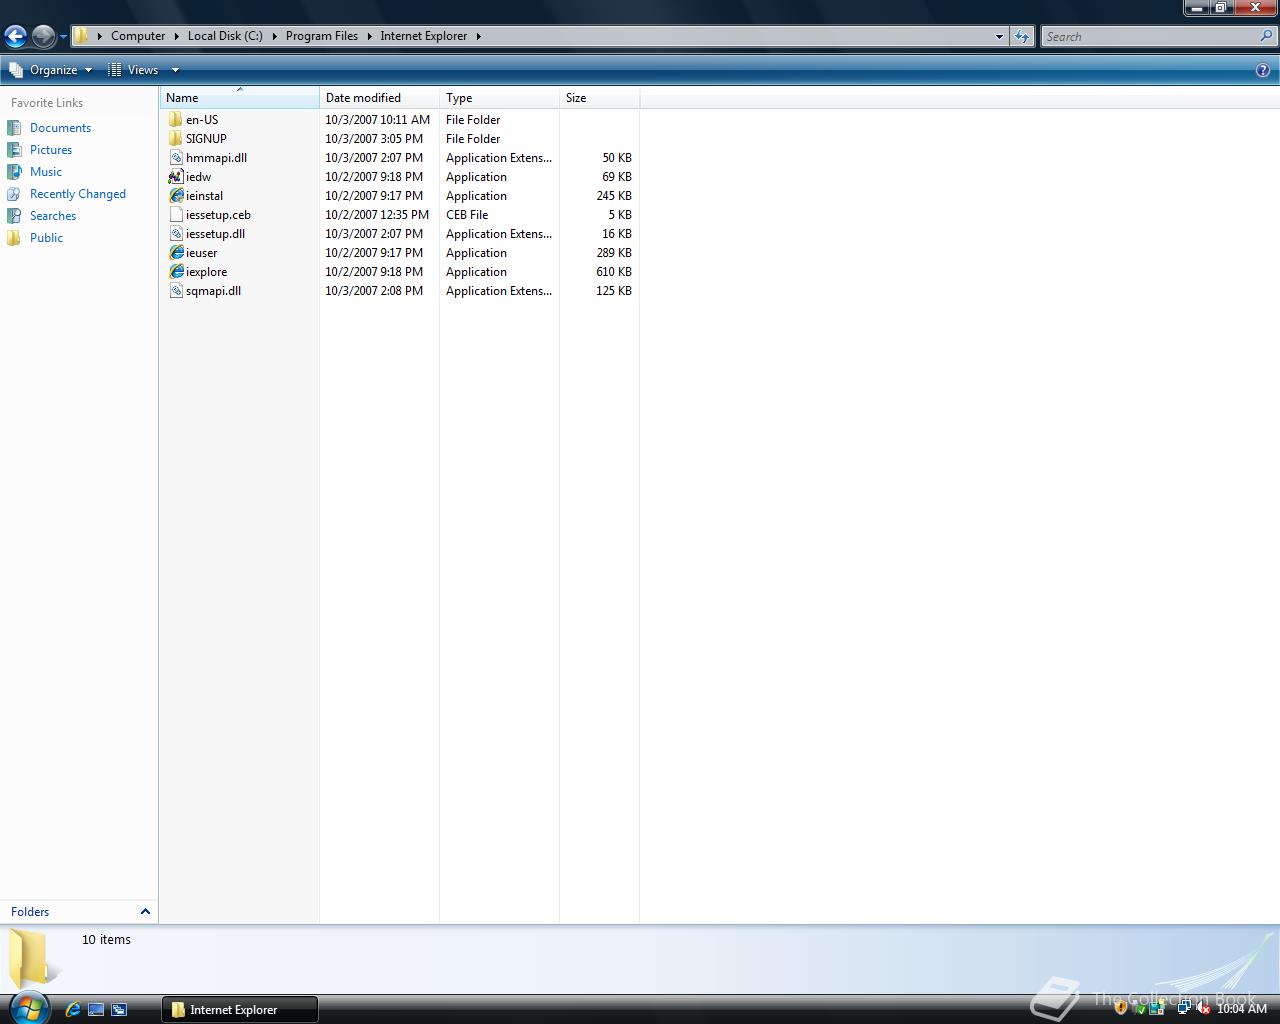Select hmmapi.dll file icon
1280x1024 pixels.
[x=176, y=158]
